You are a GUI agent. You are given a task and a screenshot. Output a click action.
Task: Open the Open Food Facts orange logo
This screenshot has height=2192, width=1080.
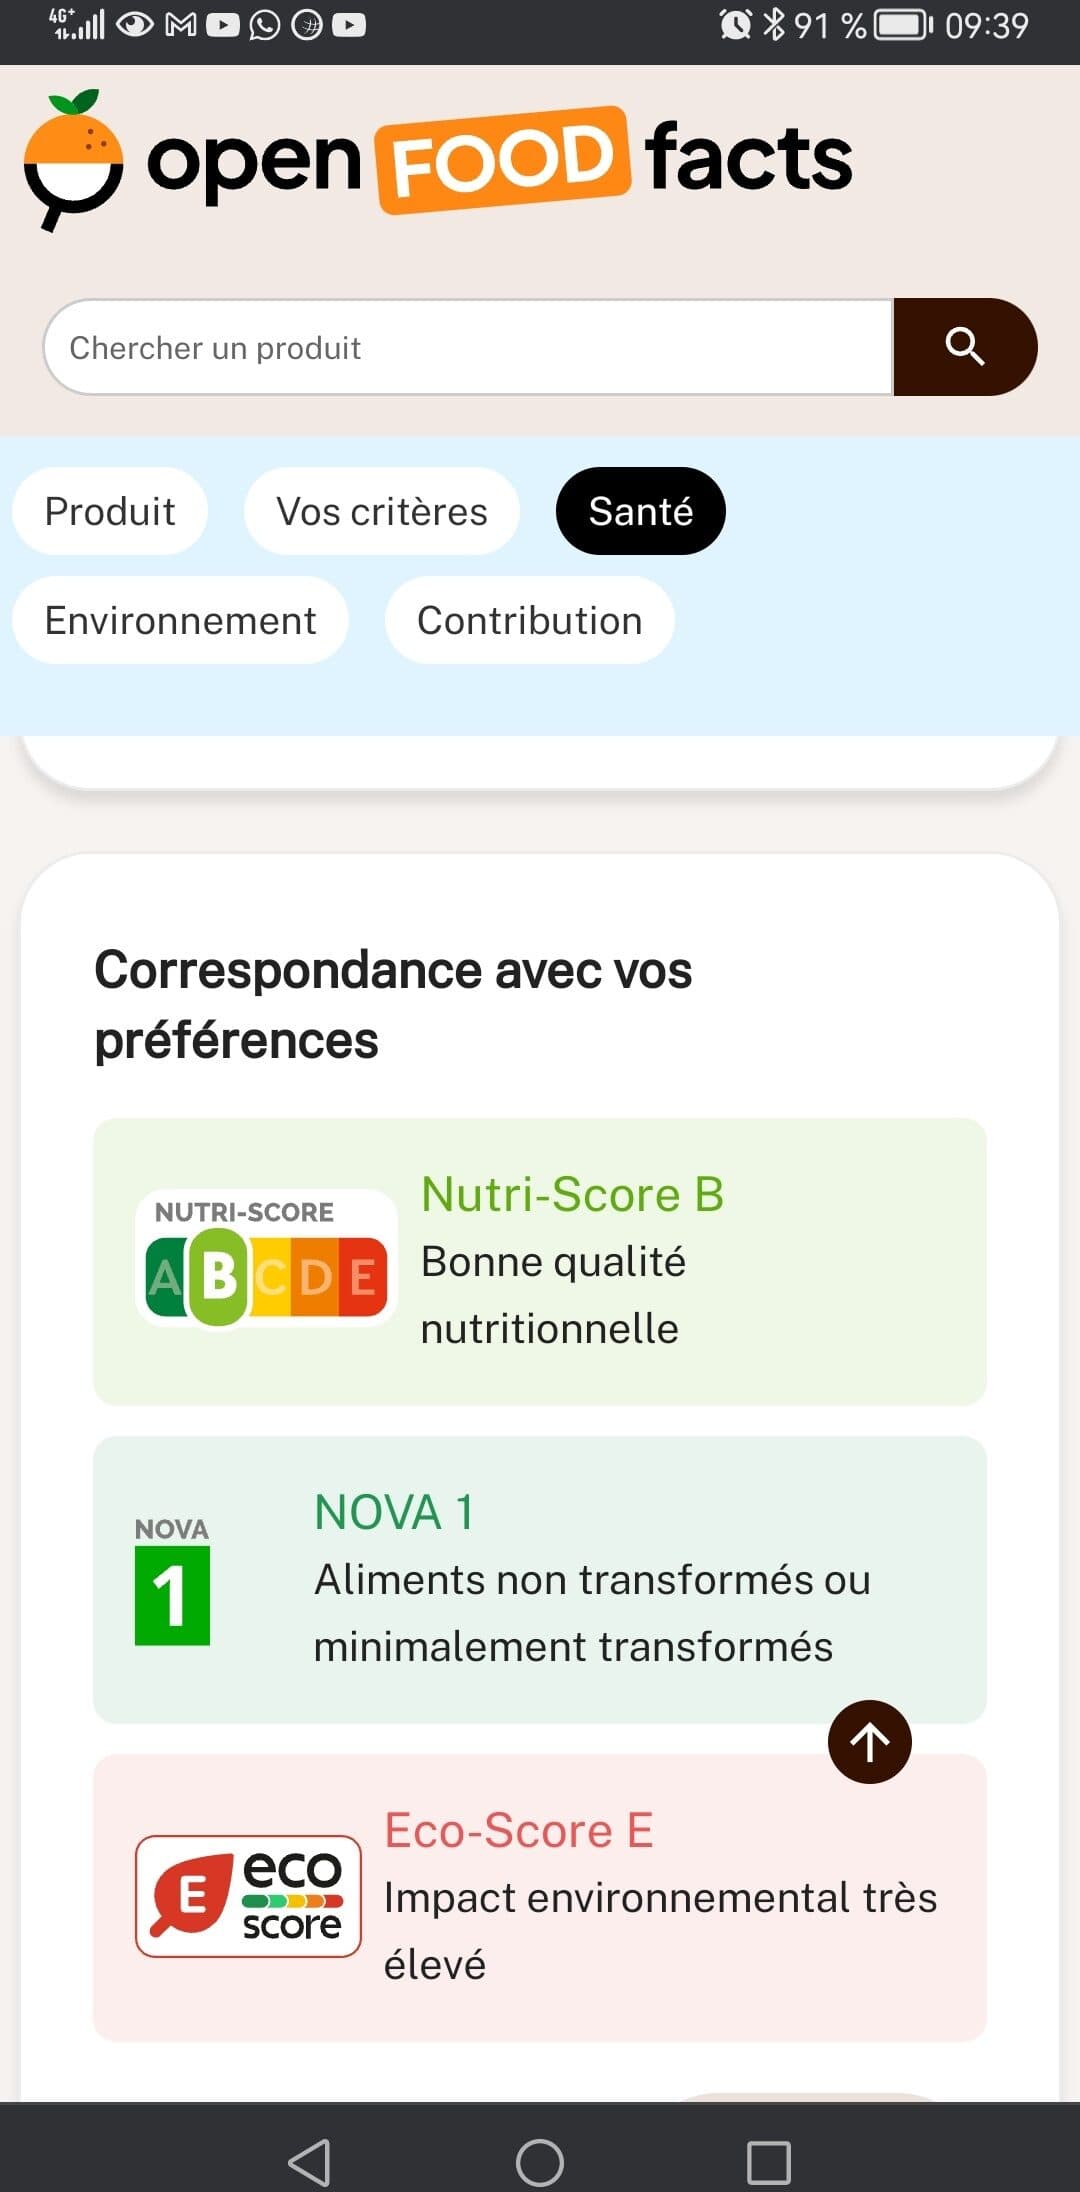[x=73, y=160]
